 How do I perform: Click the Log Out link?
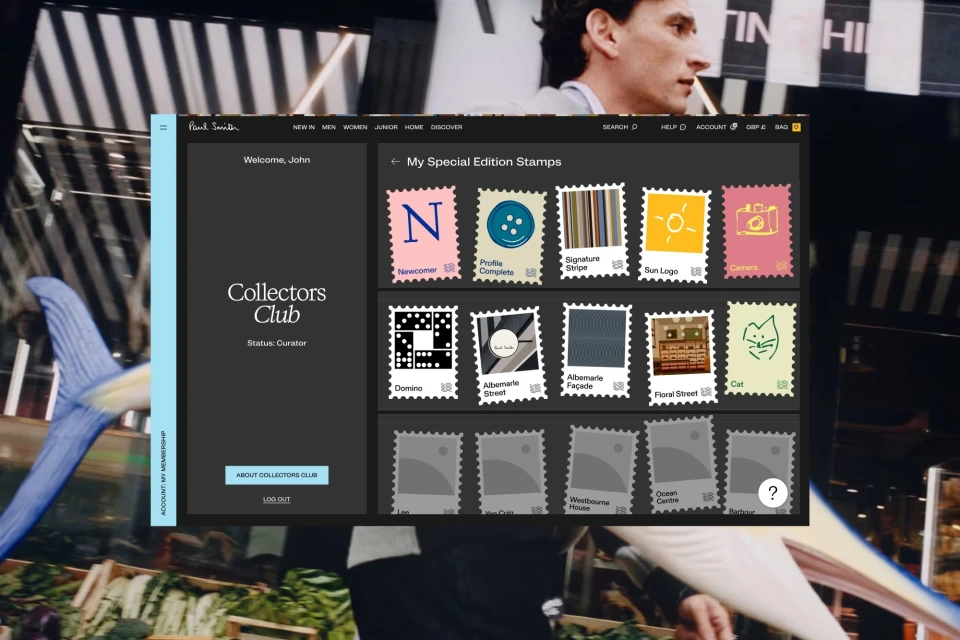pyautogui.click(x=277, y=499)
